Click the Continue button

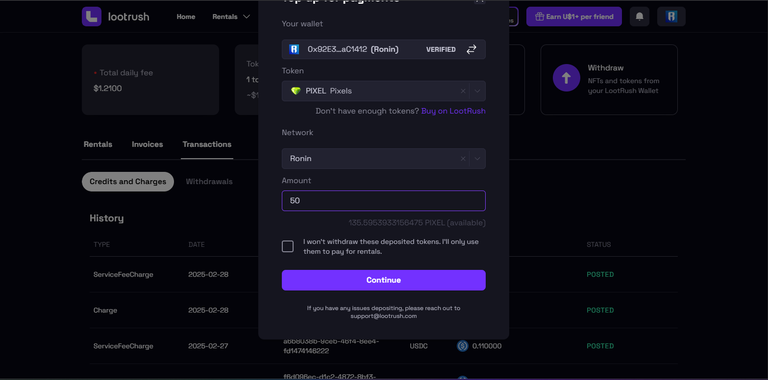(384, 280)
